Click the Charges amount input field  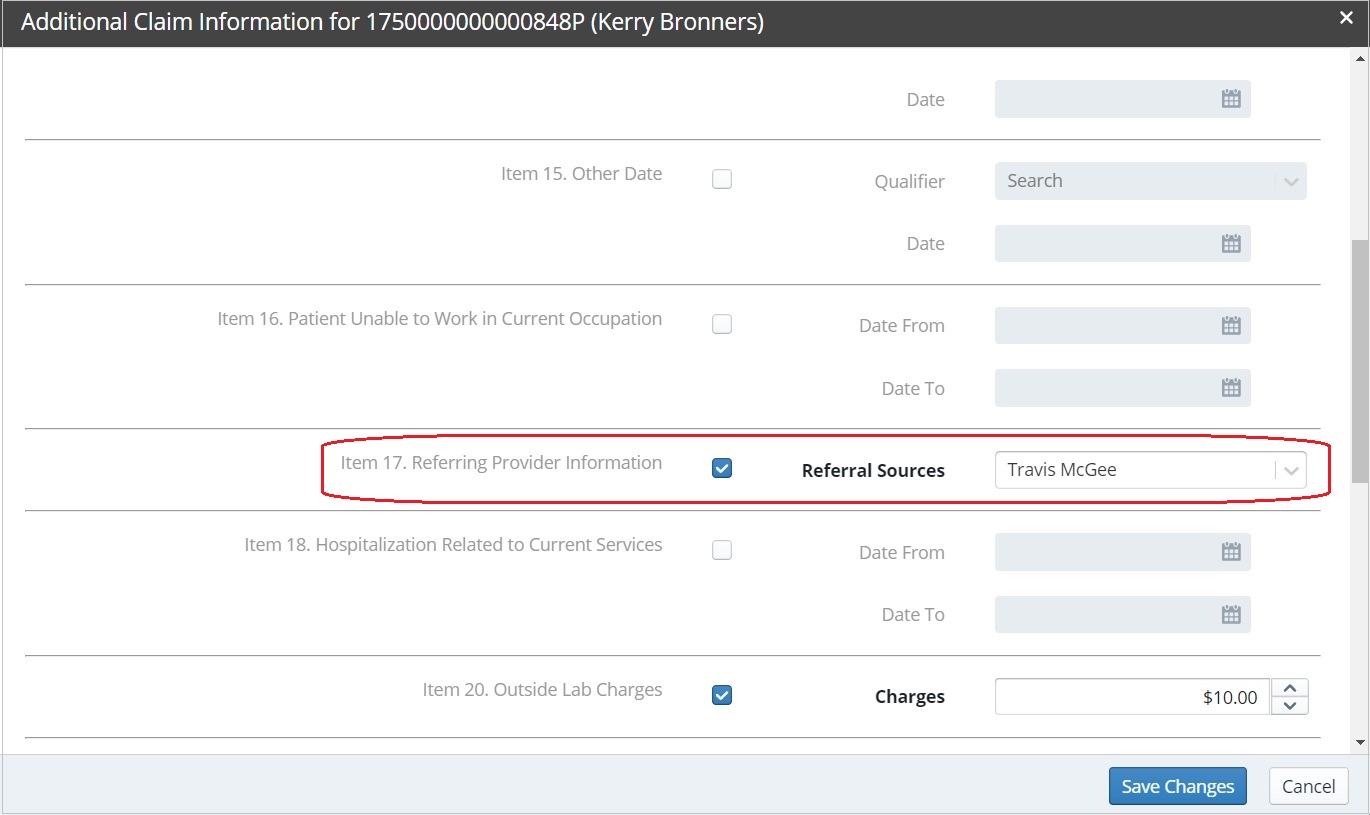[1132, 697]
